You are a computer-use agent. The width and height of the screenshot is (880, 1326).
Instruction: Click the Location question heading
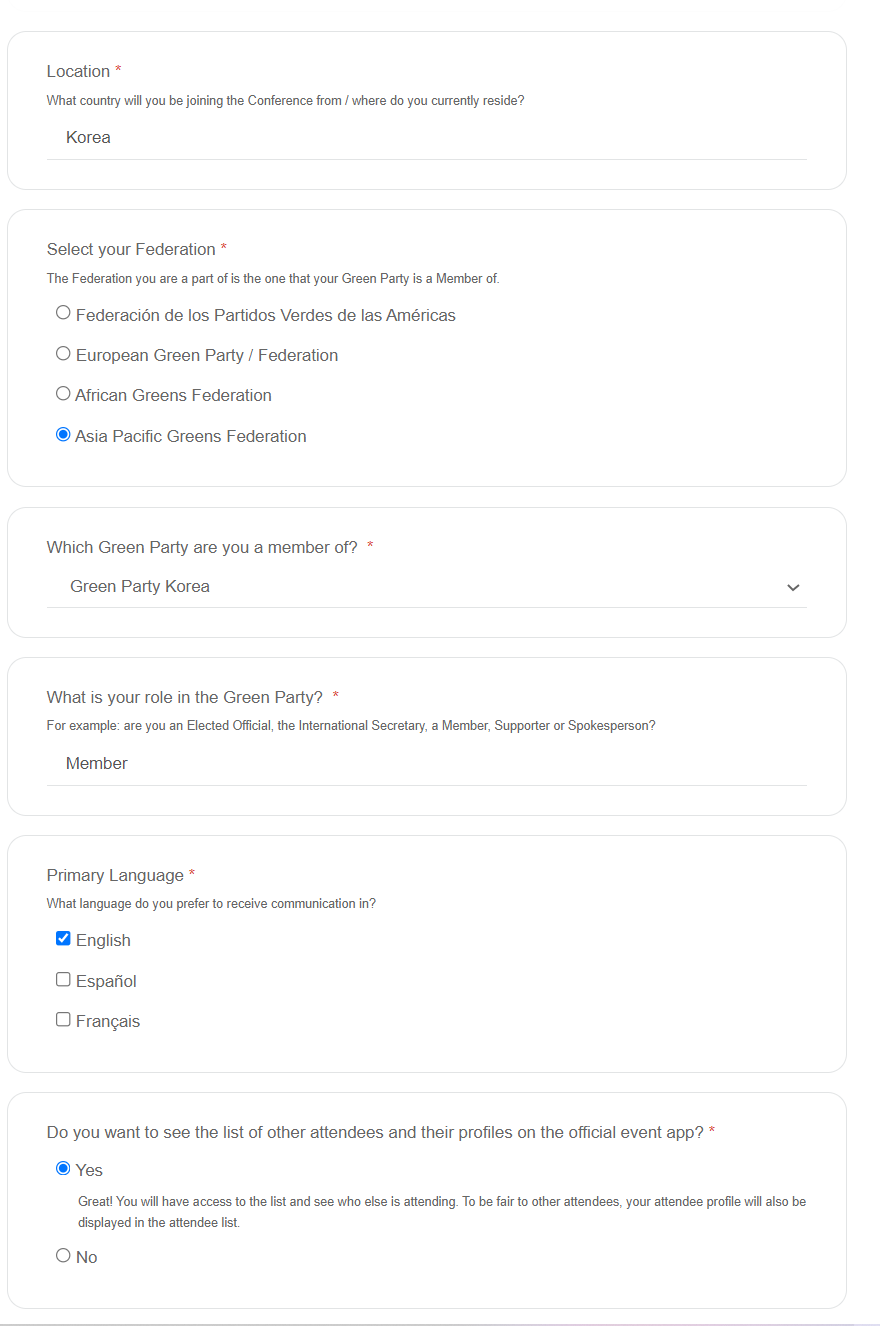pyautogui.click(x=78, y=72)
